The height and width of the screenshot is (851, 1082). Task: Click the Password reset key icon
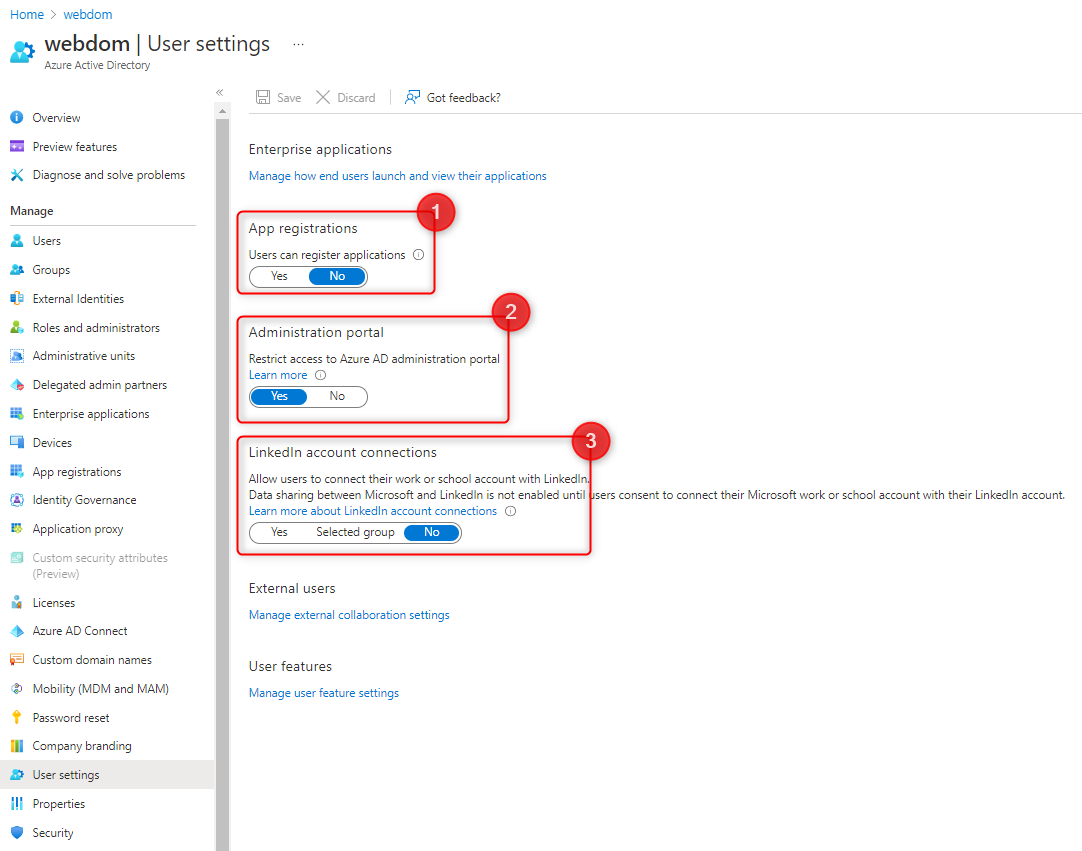click(17, 718)
